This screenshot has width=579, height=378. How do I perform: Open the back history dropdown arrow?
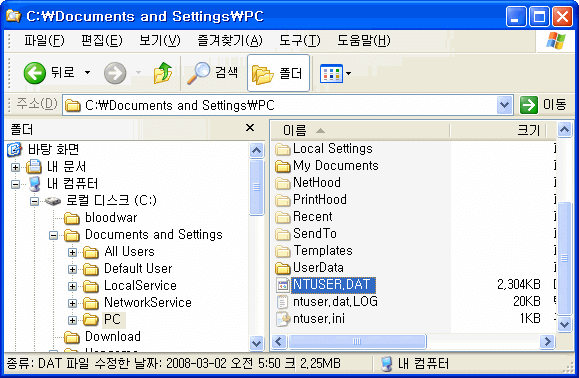pyautogui.click(x=88, y=72)
